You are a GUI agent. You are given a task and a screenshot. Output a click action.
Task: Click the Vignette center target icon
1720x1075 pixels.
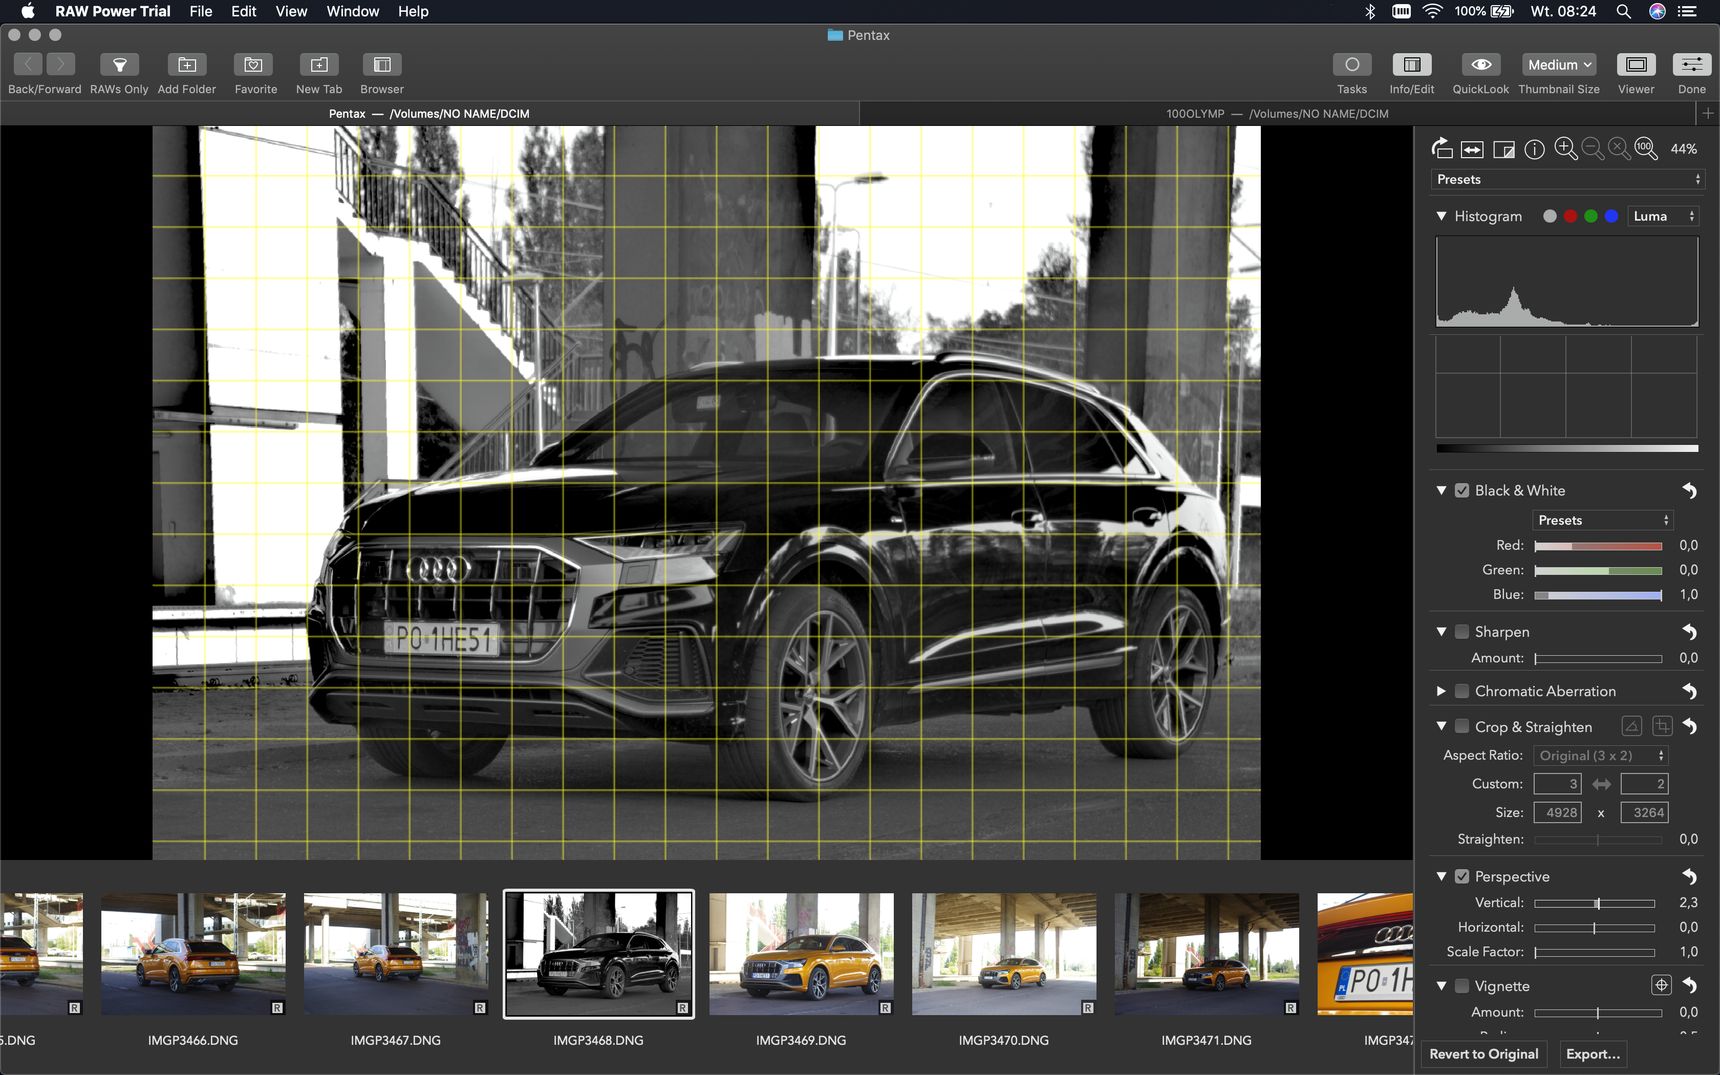(1661, 985)
